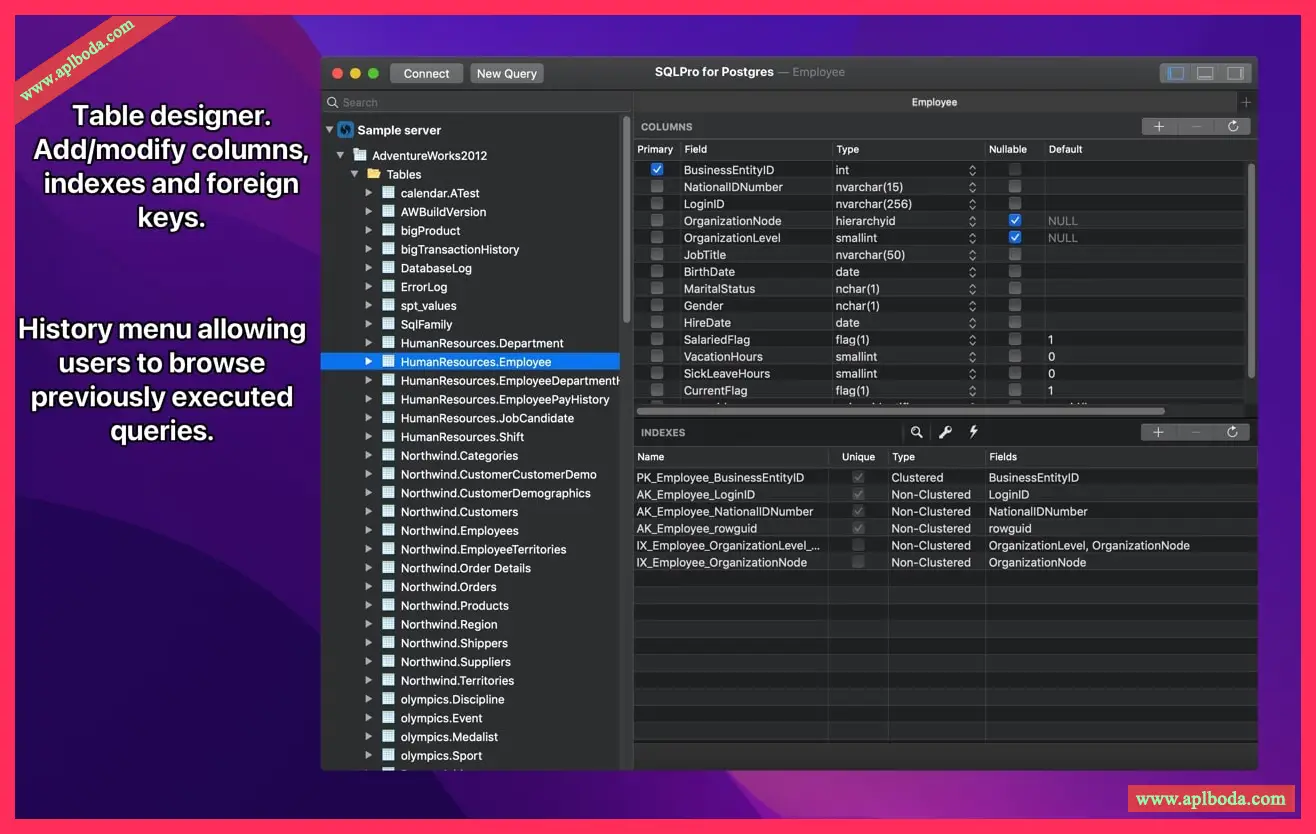Switch to the Employee tab

click(934, 103)
